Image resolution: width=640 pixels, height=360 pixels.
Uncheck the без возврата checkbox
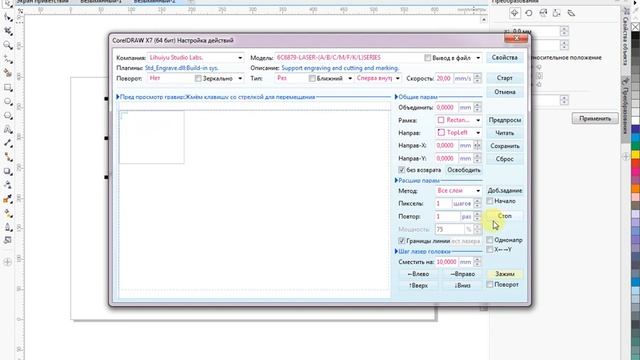point(402,170)
